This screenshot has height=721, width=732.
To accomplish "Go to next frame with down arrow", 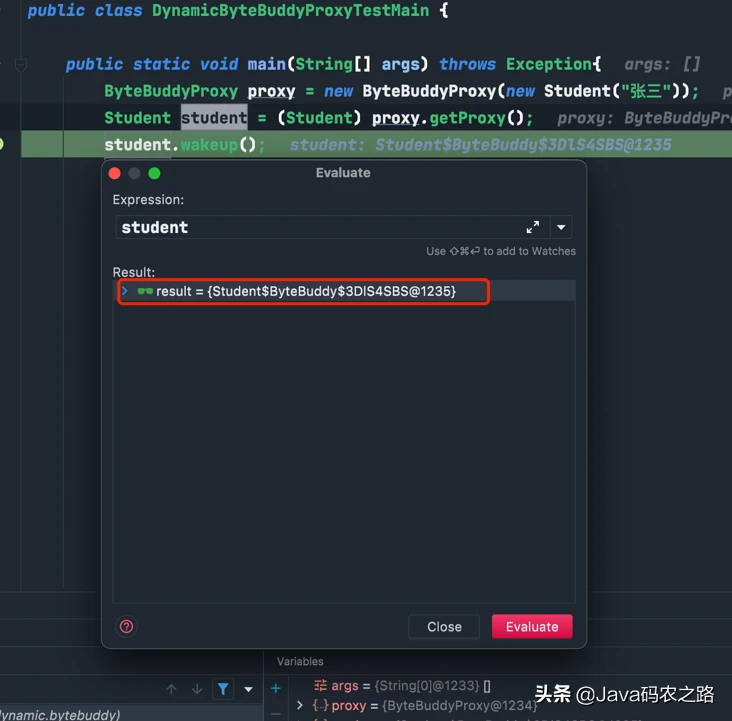I will tap(197, 689).
